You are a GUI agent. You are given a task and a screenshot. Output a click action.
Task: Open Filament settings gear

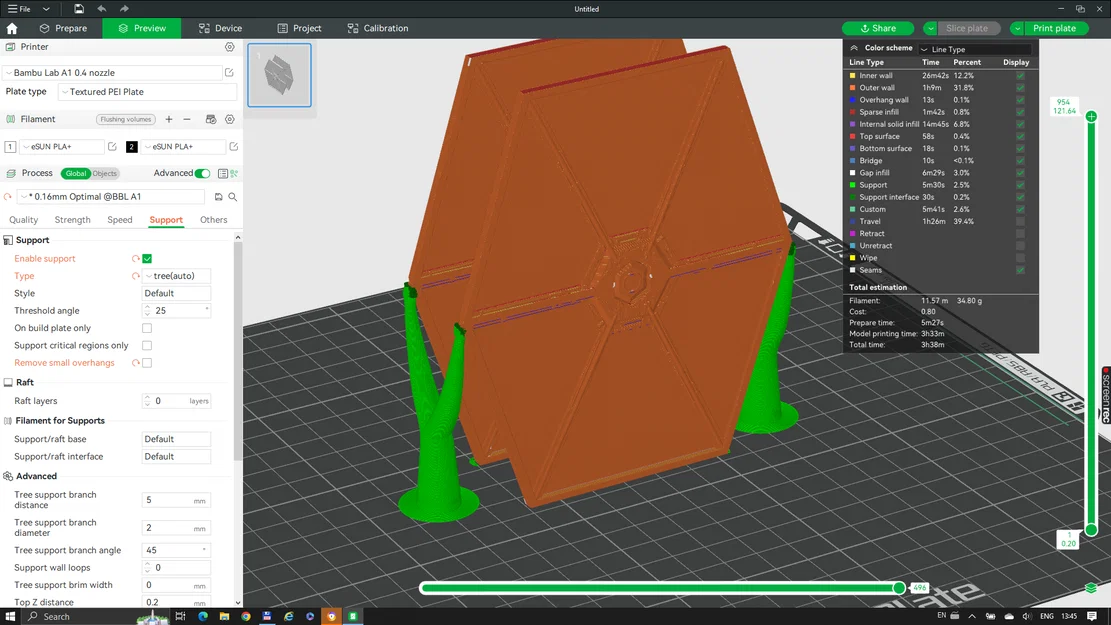pyautogui.click(x=230, y=119)
